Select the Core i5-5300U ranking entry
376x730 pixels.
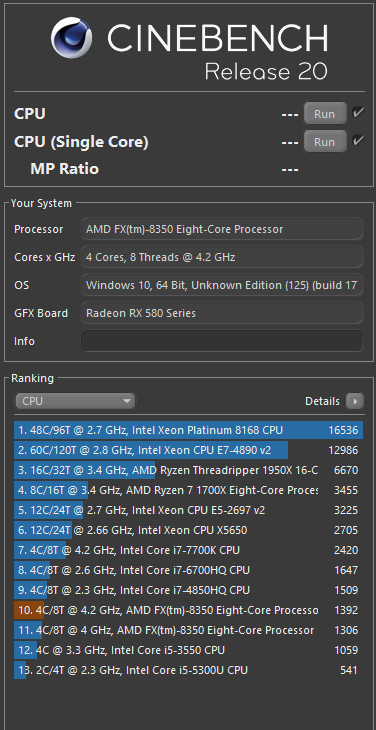(x=188, y=670)
